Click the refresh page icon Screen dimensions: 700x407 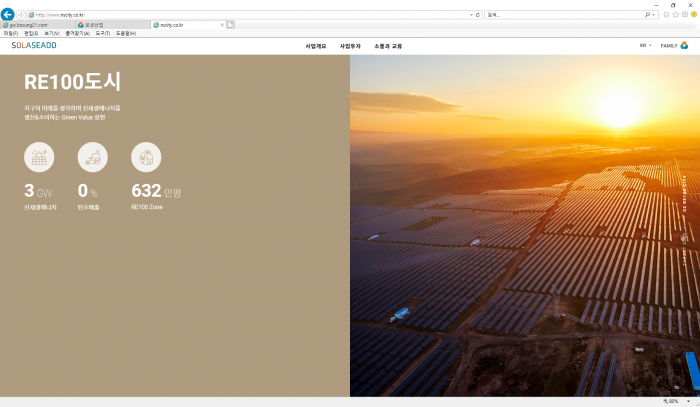click(478, 15)
